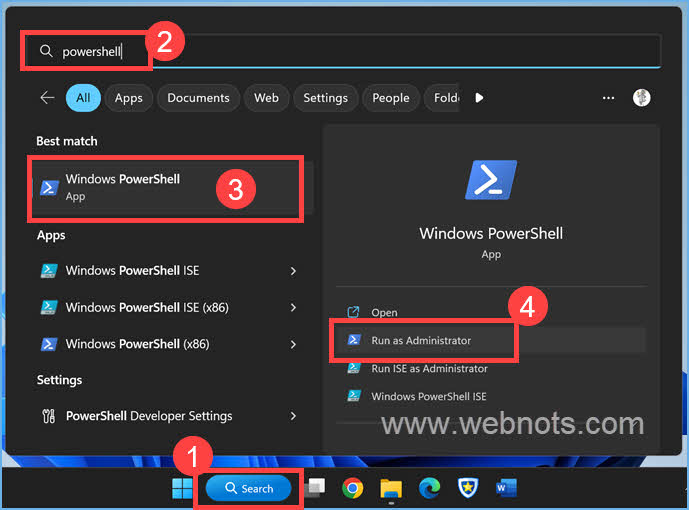The height and width of the screenshot is (510, 689).
Task: Switch to the Documents filter tab
Action: click(198, 98)
